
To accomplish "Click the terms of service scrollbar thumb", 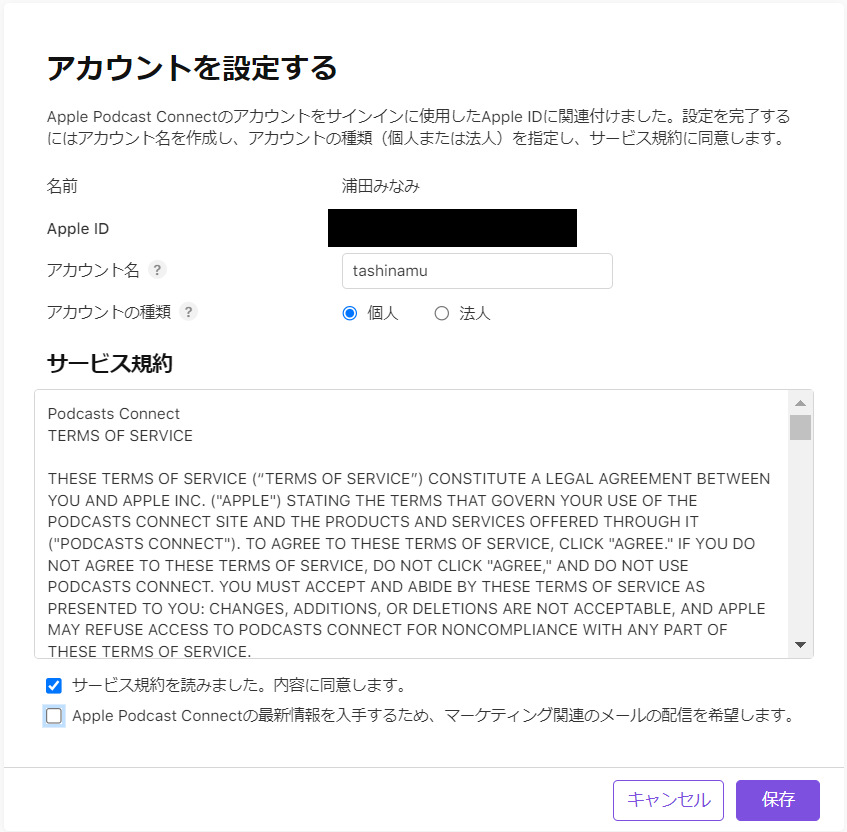I will (x=801, y=427).
